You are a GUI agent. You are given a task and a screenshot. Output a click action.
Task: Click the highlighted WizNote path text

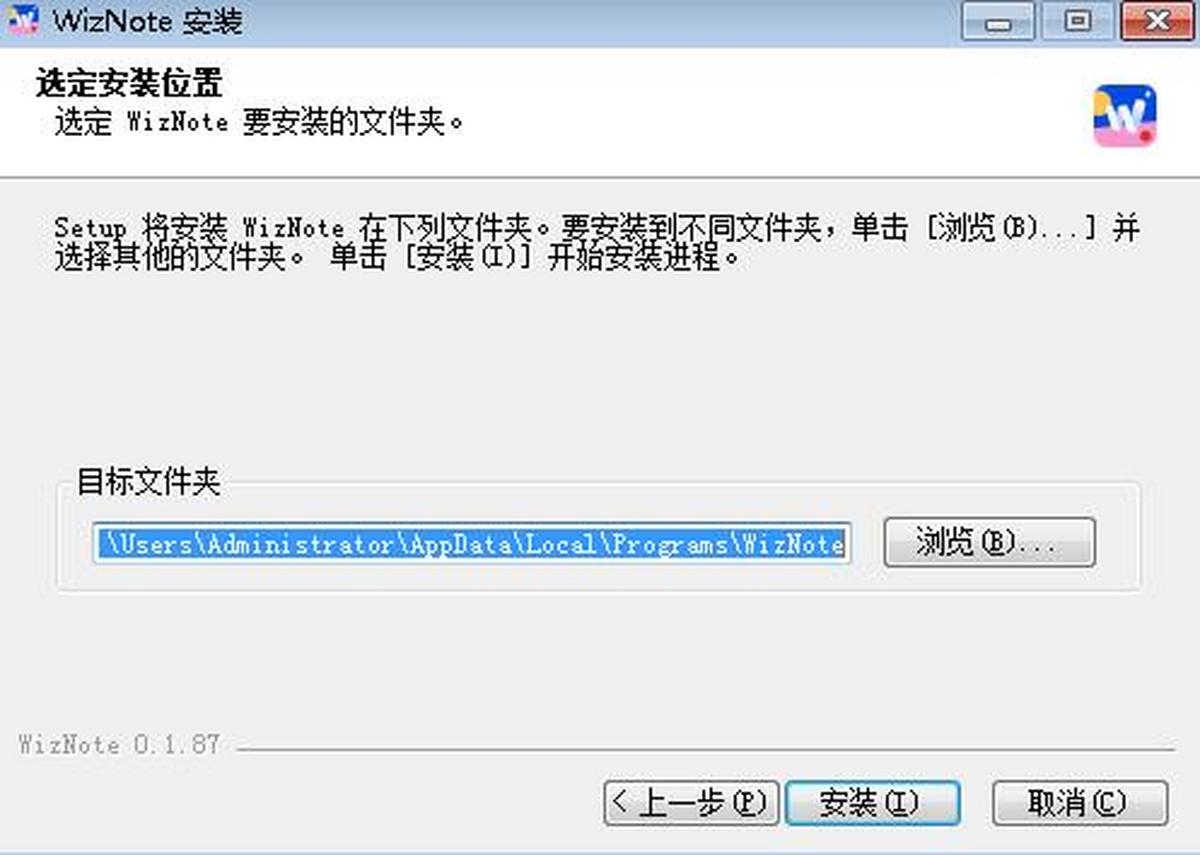472,544
